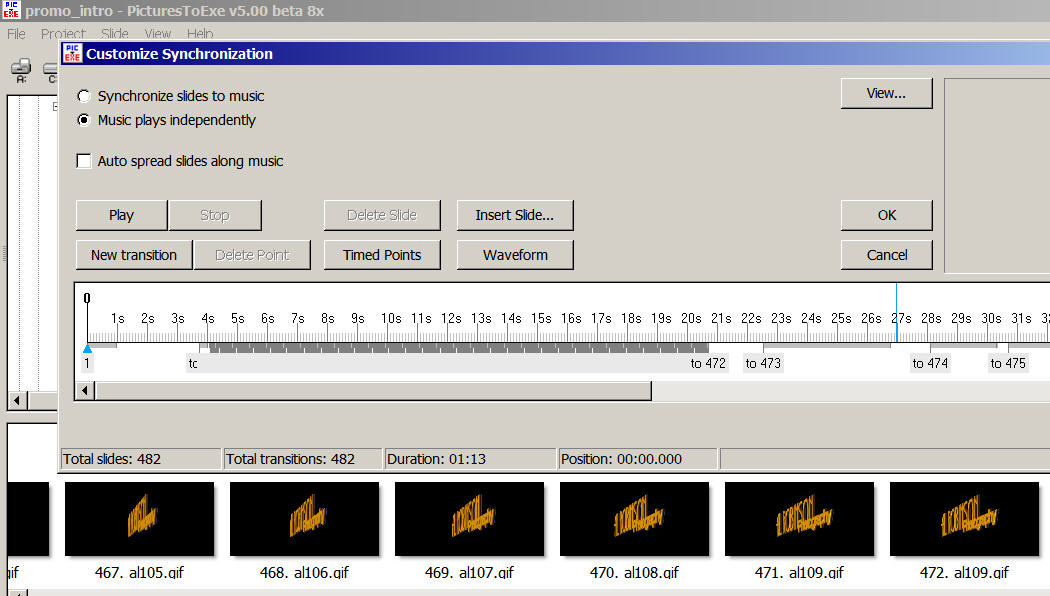Viewport: 1050px width, 596px height.
Task: Open Timed Points
Action: pos(382,255)
